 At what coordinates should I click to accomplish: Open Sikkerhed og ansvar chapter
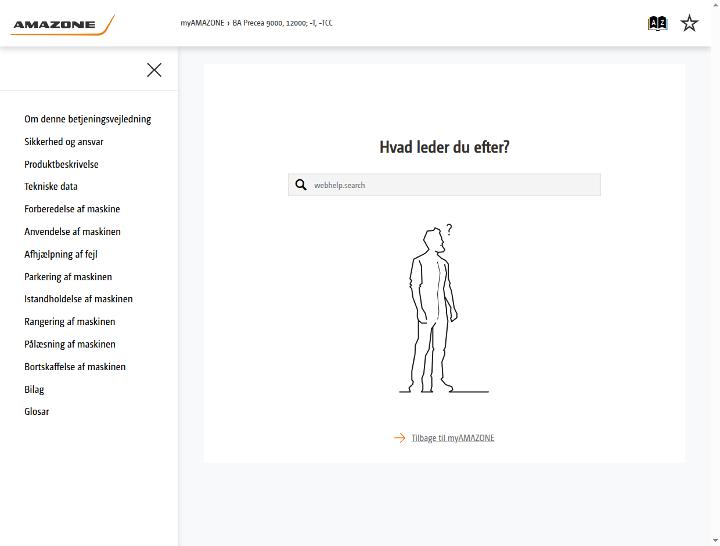pos(64,141)
